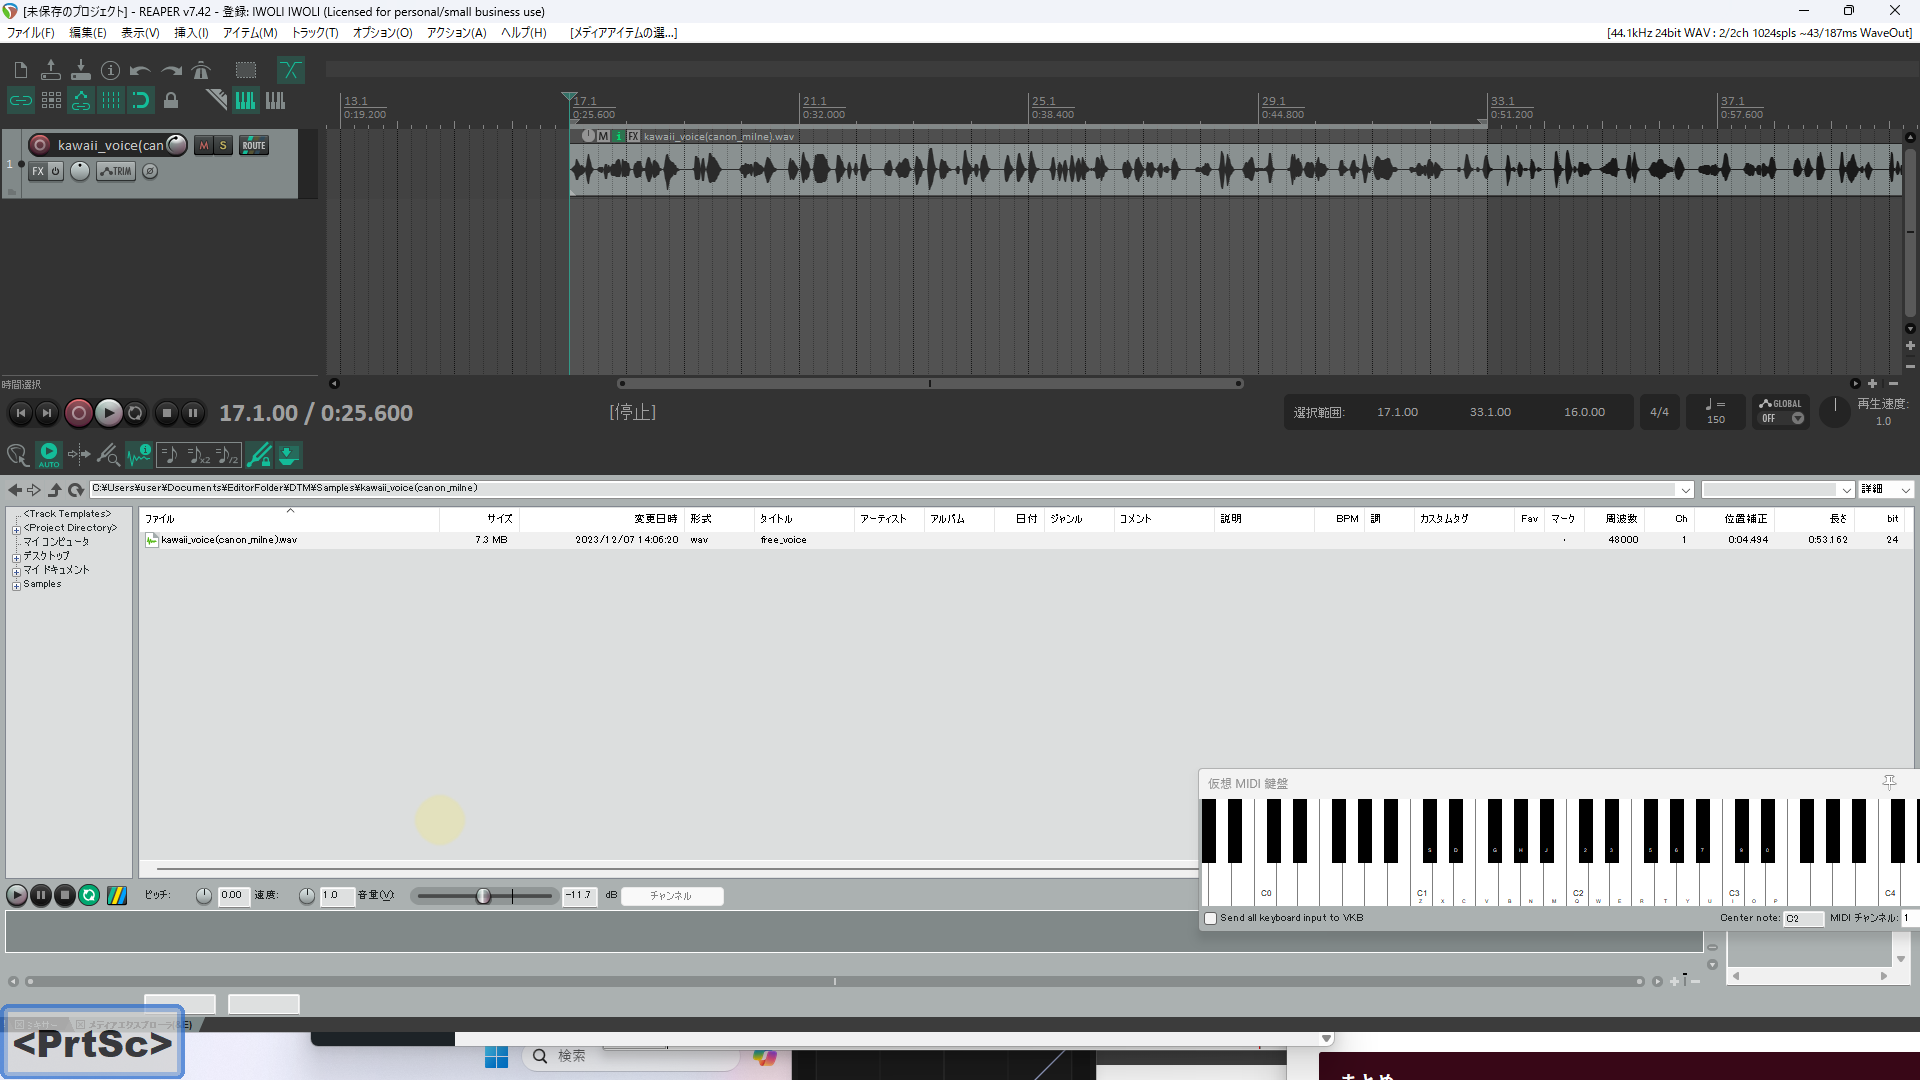Image resolution: width=1920 pixels, height=1080 pixels.
Task: Arm record on kawaii_voice track
Action: 40,145
